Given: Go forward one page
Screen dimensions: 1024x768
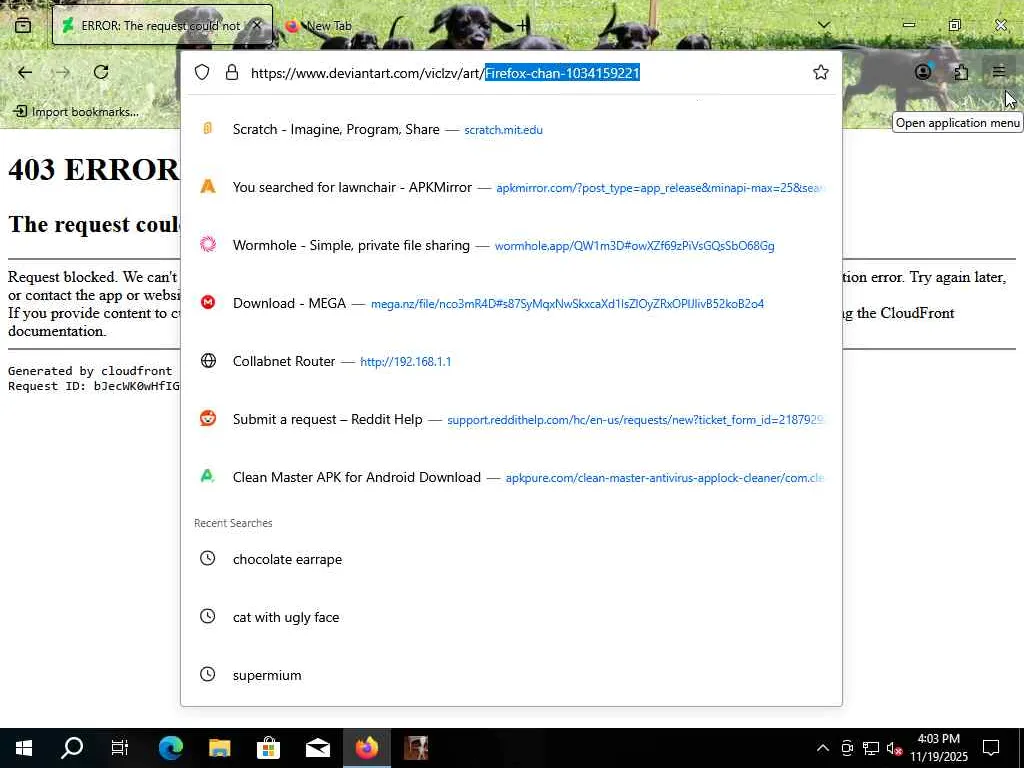Looking at the screenshot, I should (x=63, y=72).
